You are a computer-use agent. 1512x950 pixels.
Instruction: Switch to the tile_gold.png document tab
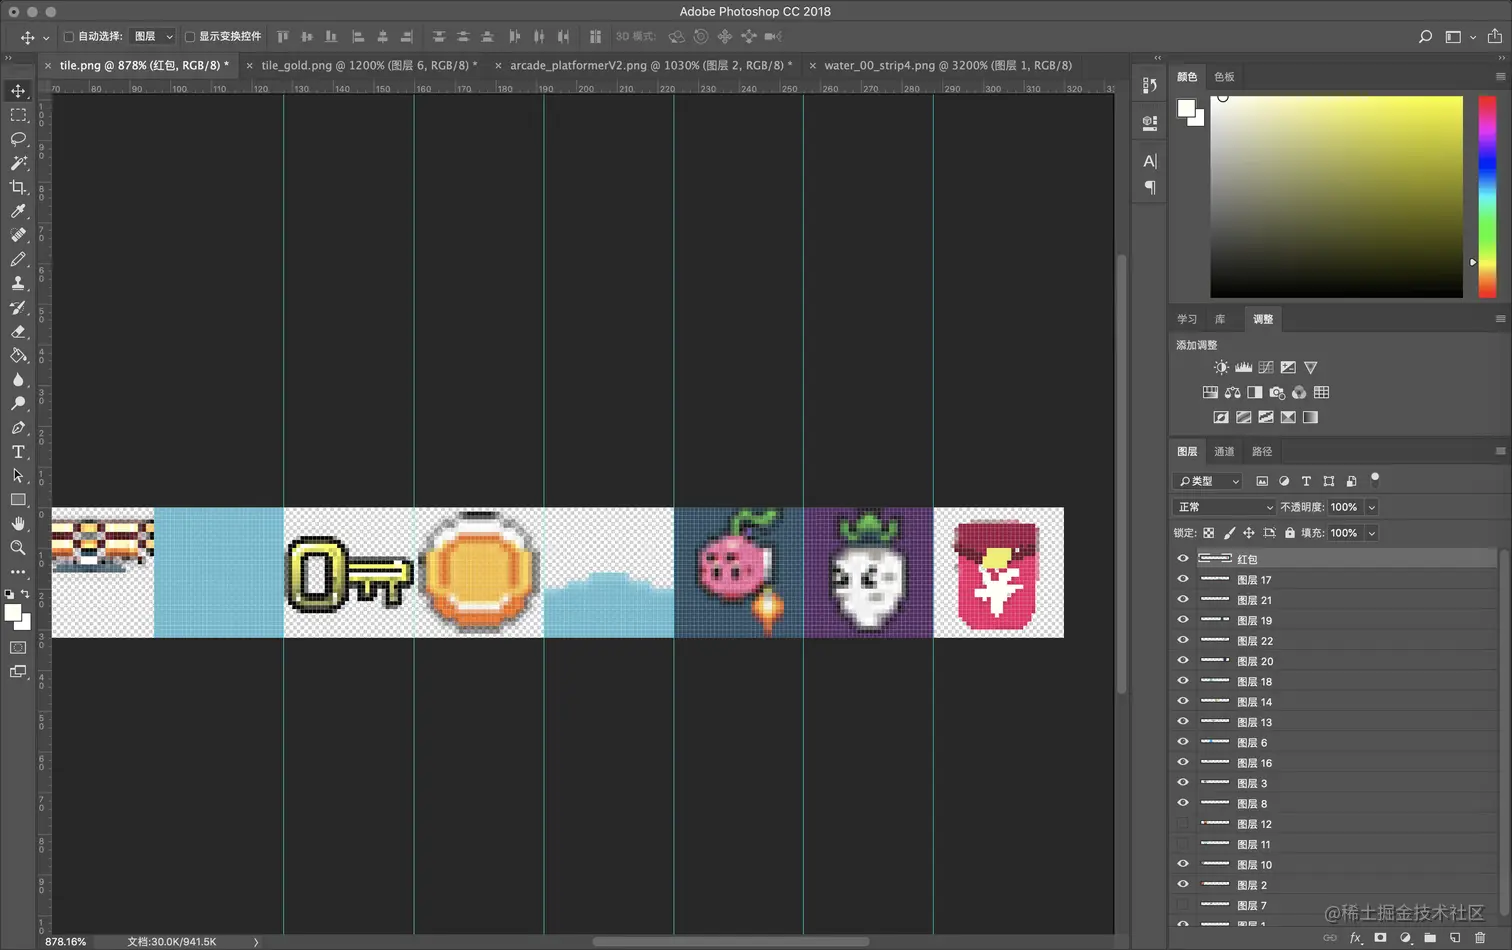tap(368, 65)
